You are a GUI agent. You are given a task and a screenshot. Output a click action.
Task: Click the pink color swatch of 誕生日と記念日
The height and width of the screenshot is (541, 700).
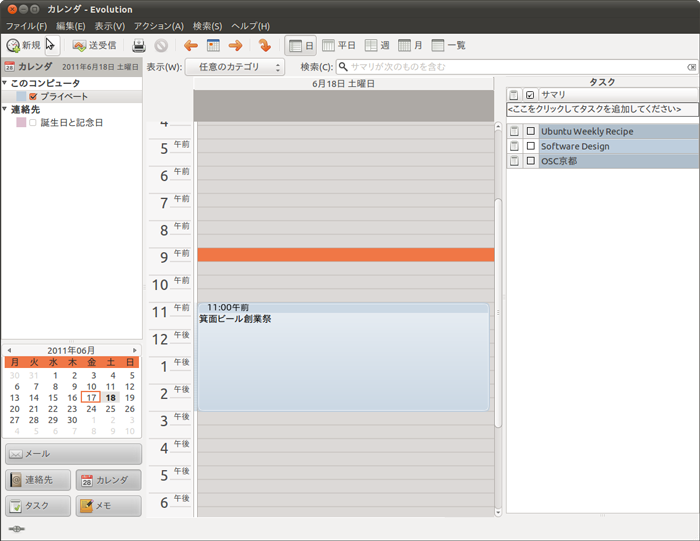click(21, 122)
